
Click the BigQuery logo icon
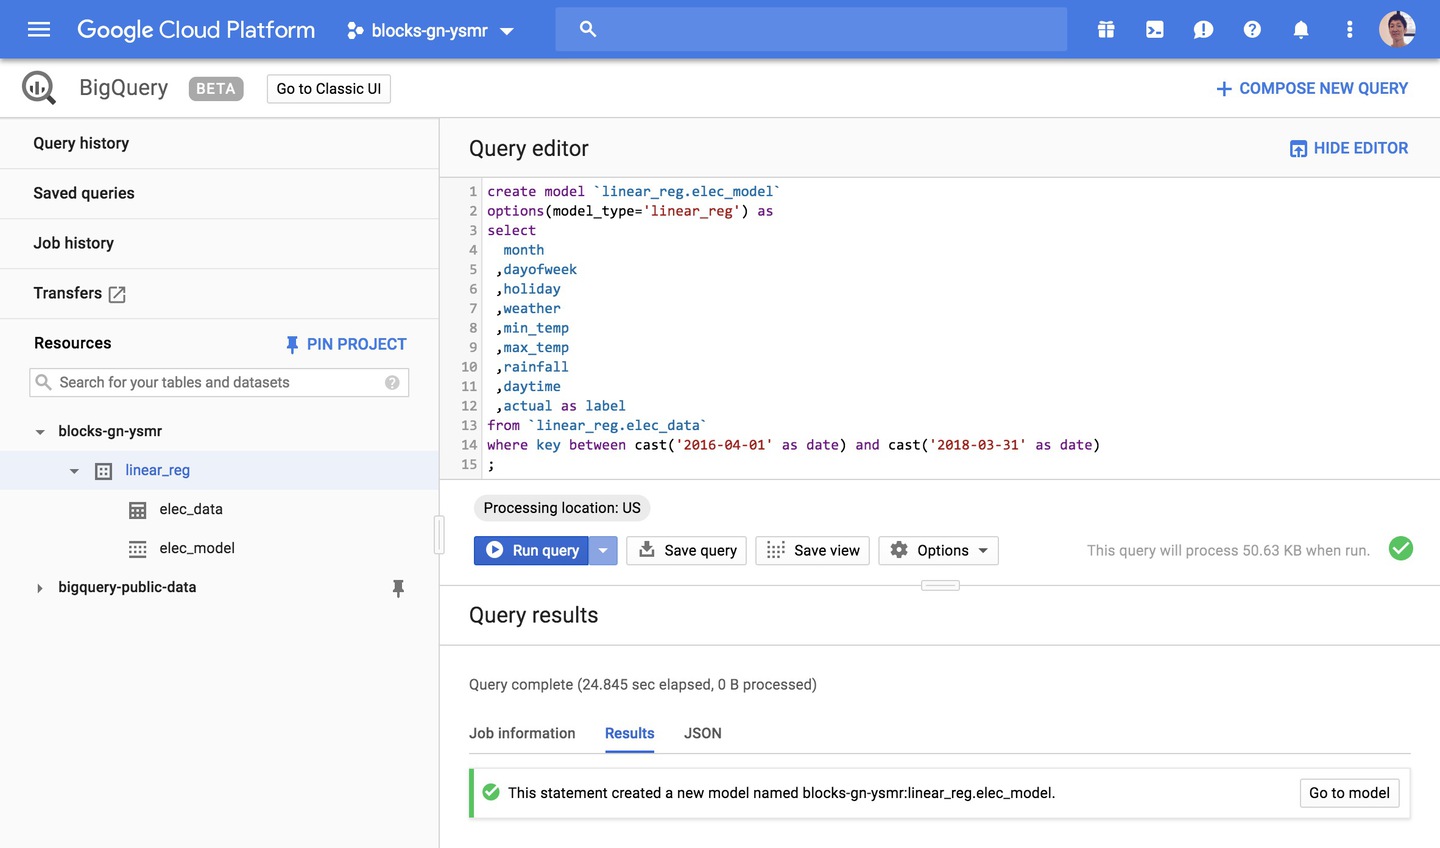pyautogui.click(x=39, y=88)
